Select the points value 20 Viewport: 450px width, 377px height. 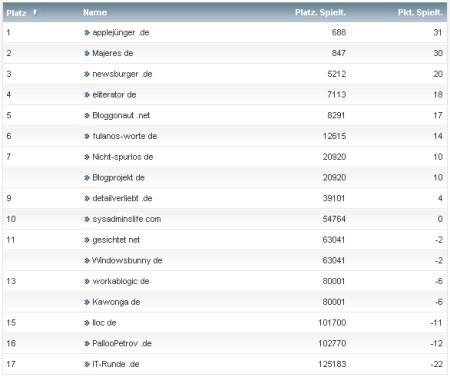click(x=438, y=74)
